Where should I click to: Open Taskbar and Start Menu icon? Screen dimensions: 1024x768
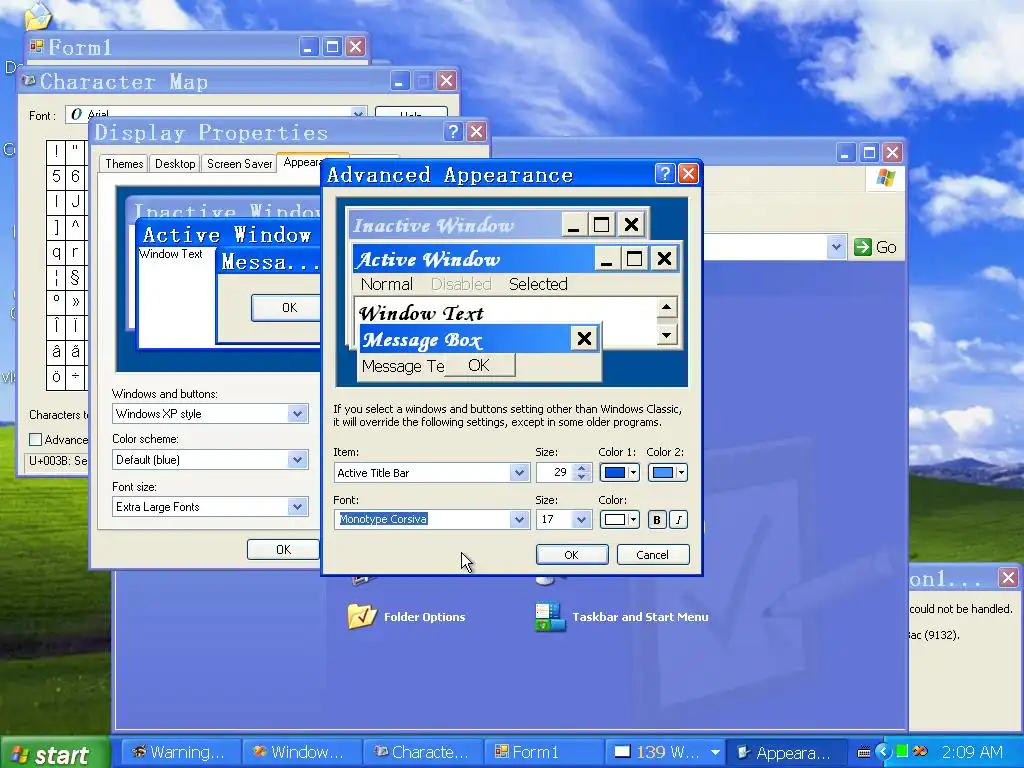tap(622, 616)
